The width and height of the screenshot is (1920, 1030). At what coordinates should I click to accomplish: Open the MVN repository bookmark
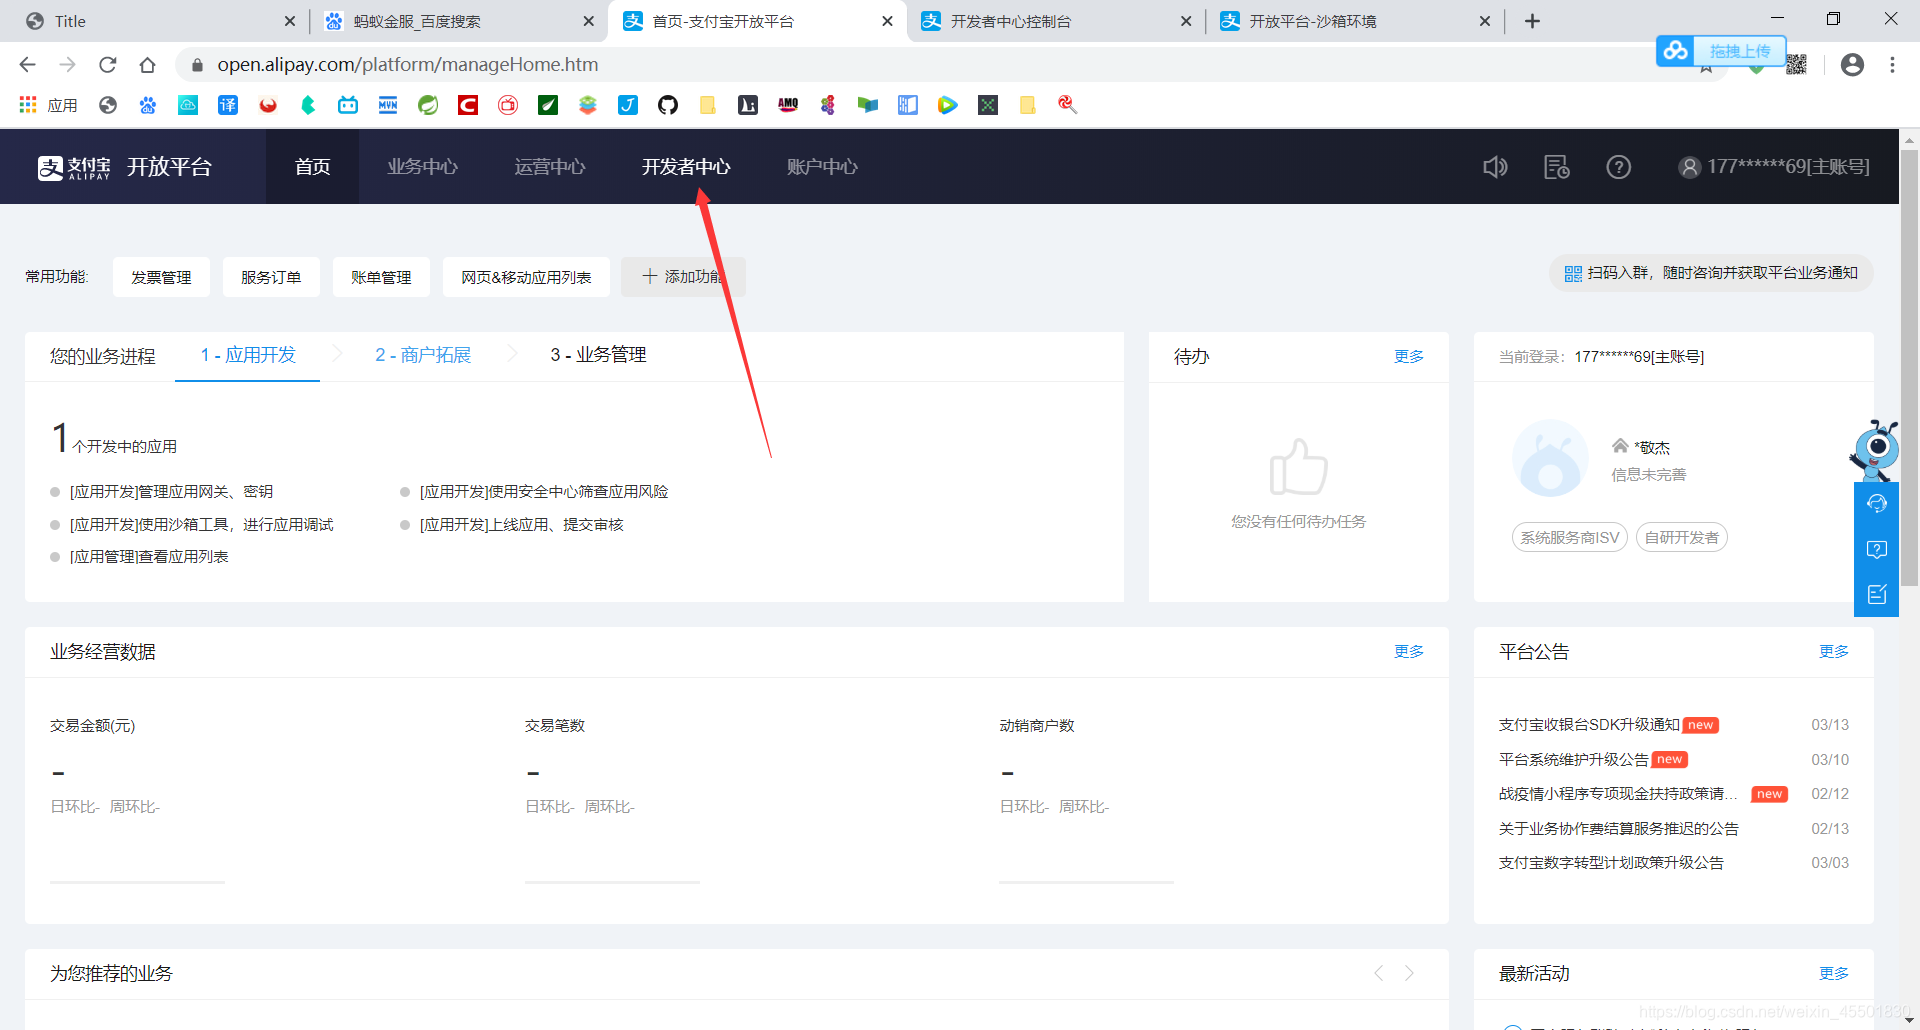388,105
